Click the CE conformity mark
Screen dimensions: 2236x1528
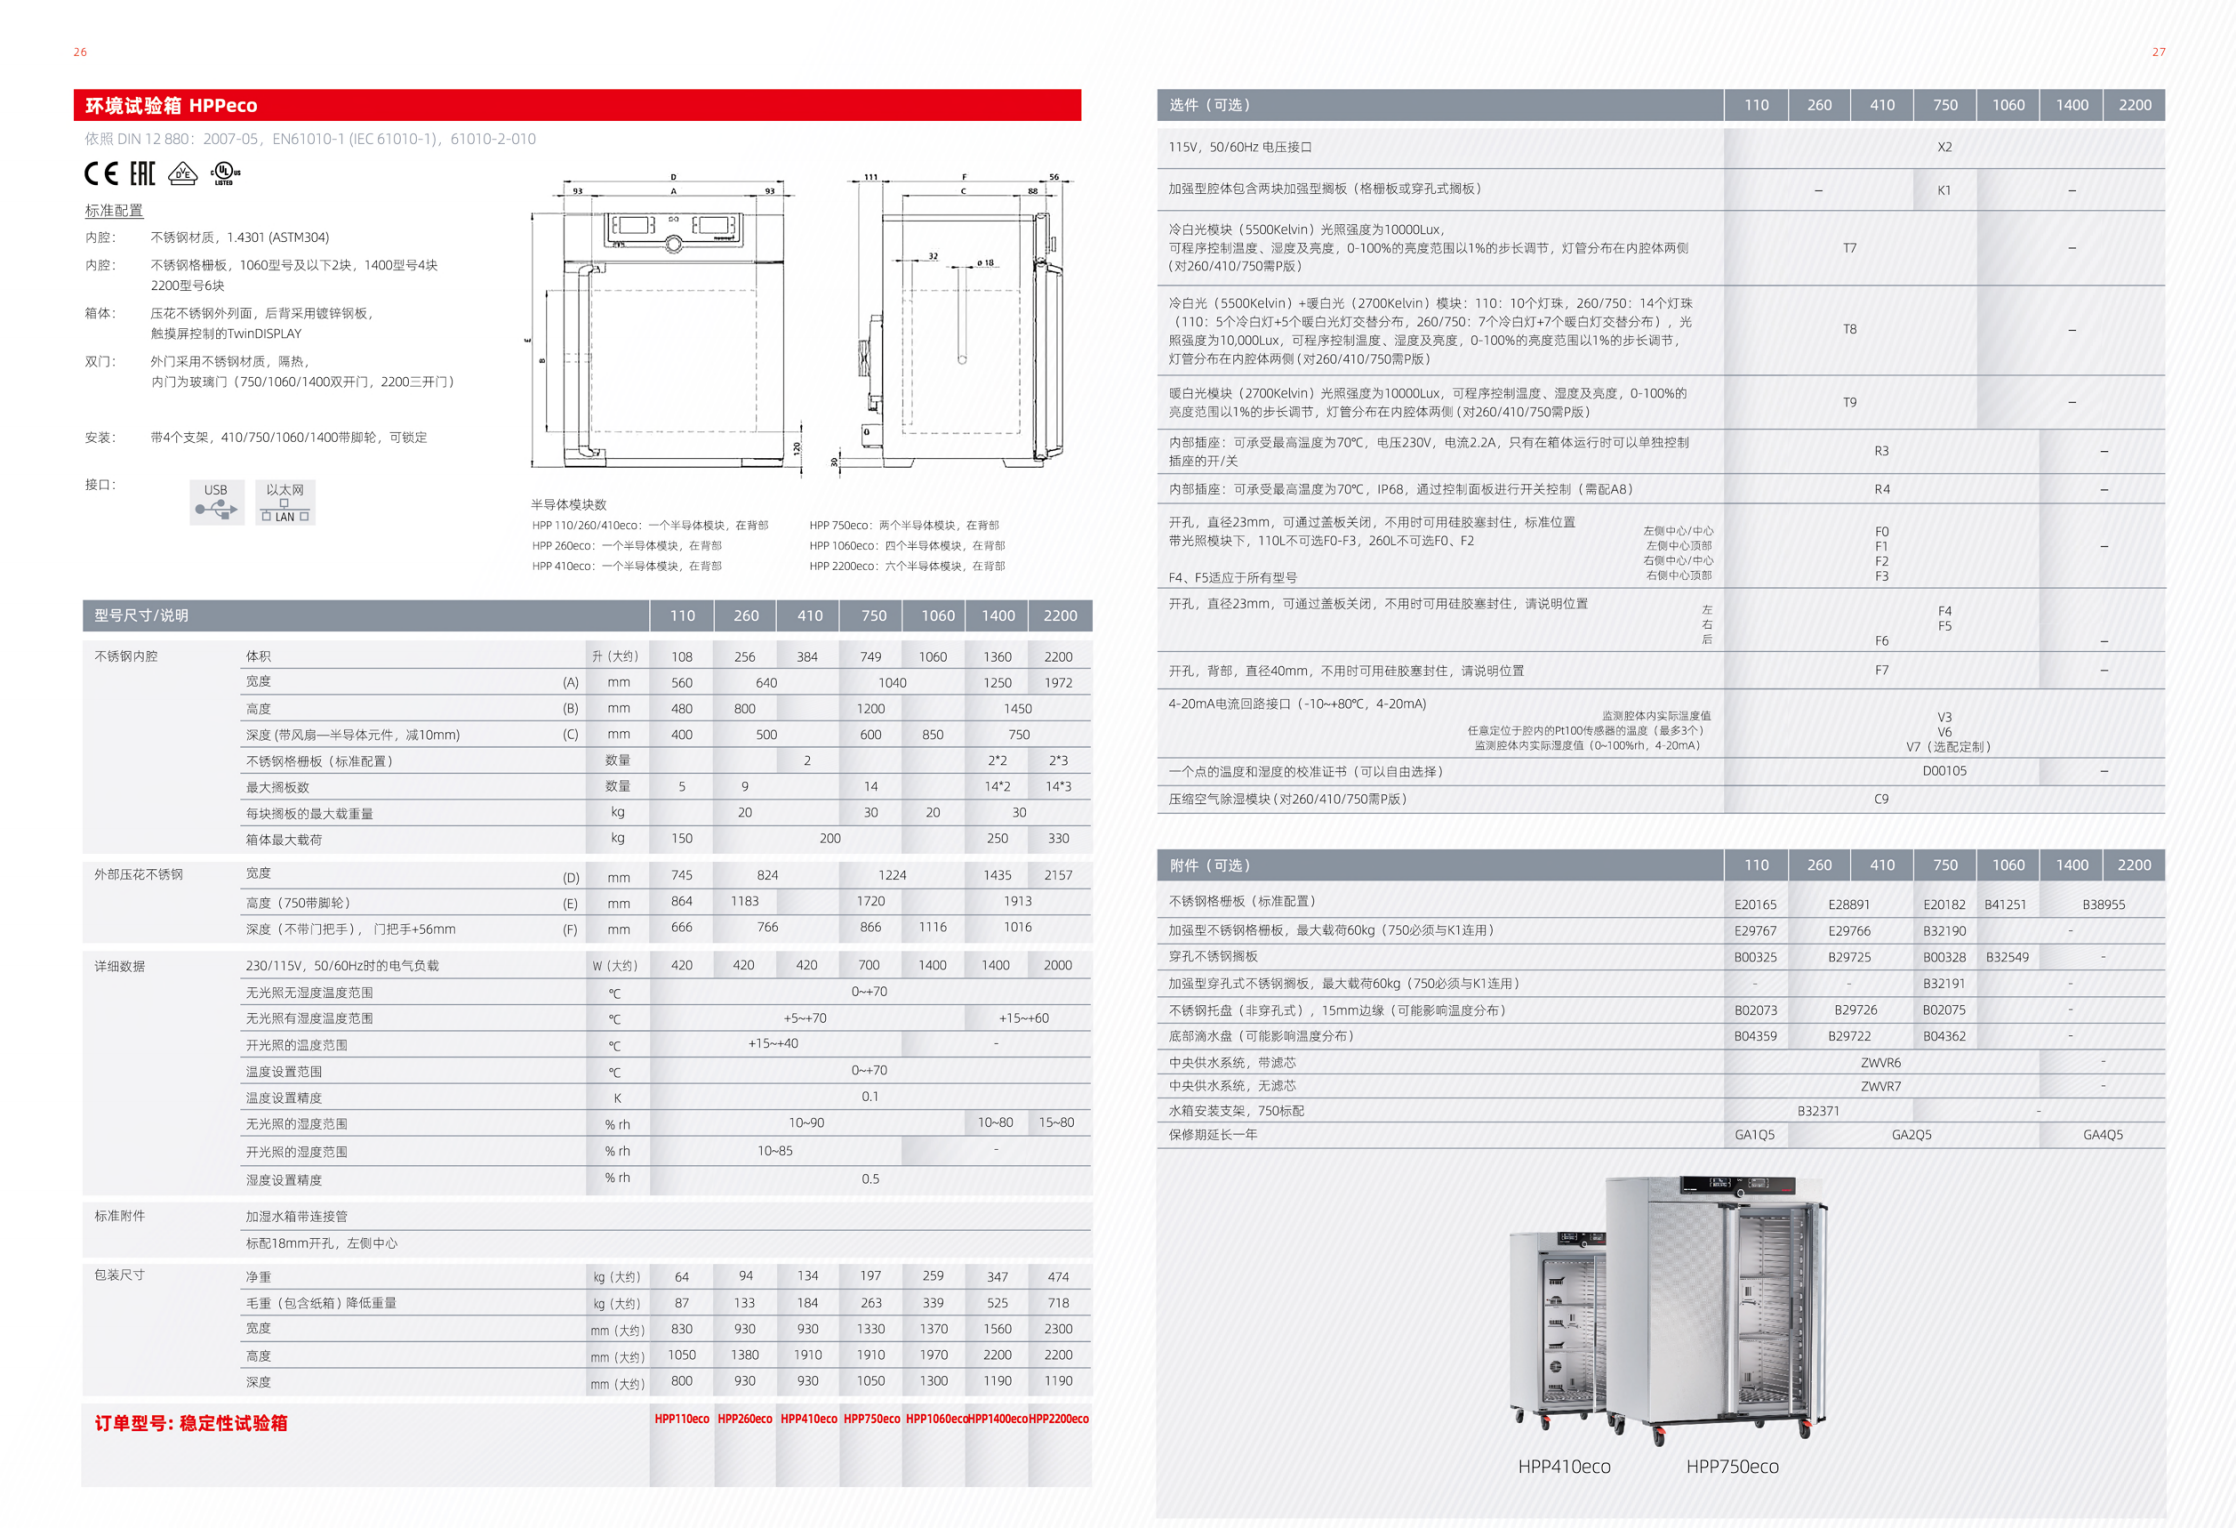[x=101, y=174]
